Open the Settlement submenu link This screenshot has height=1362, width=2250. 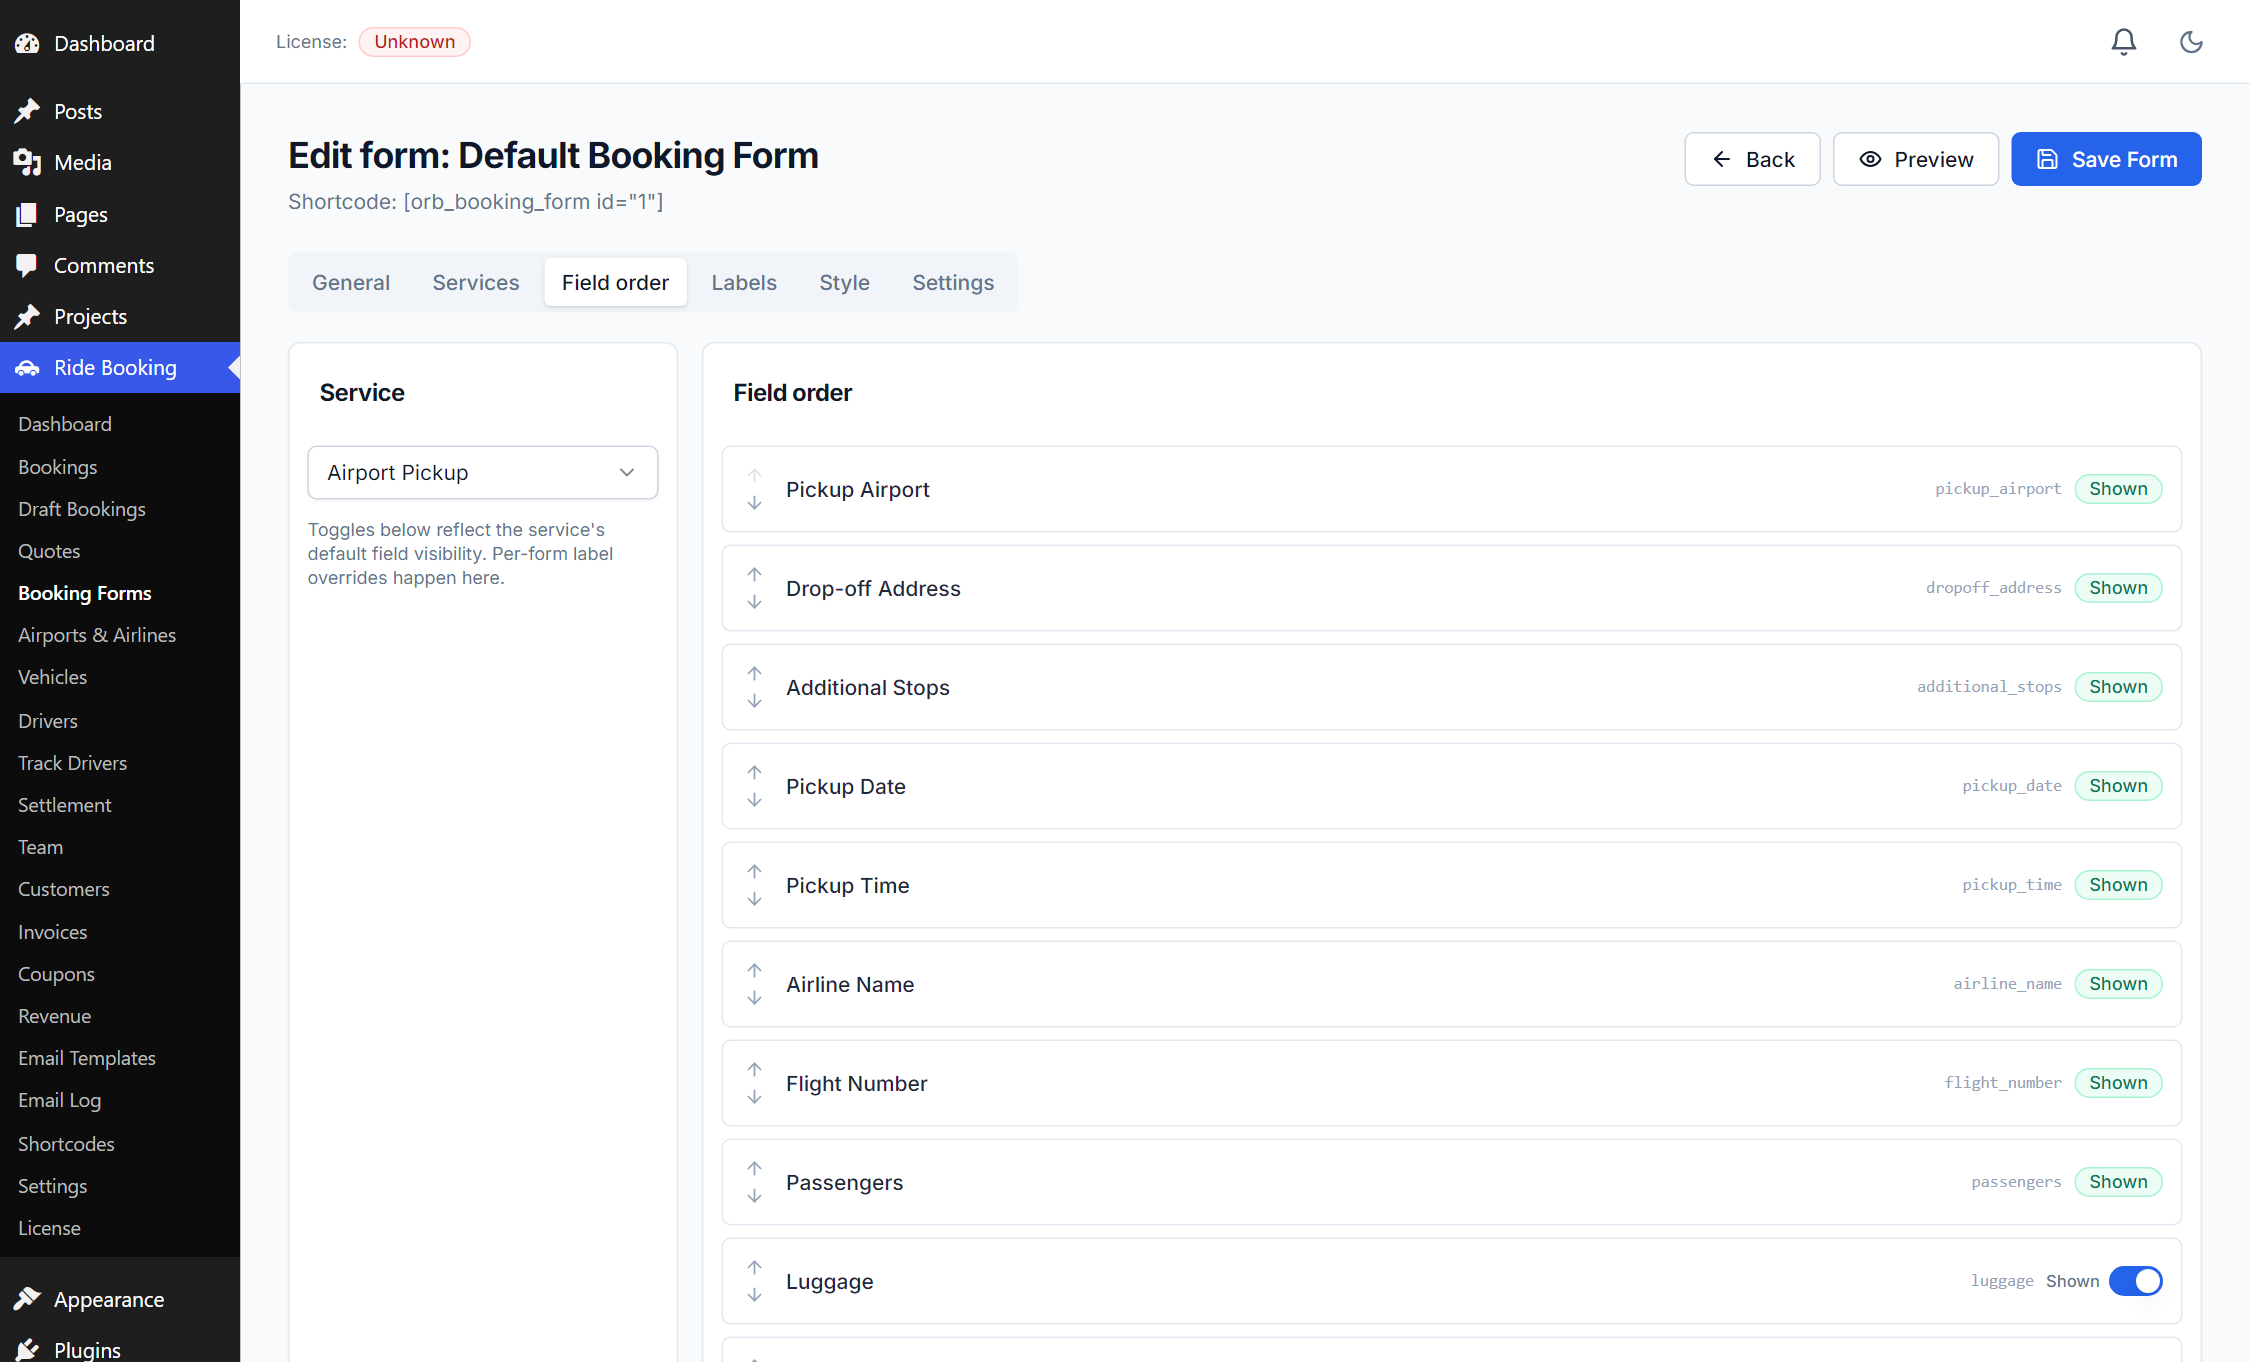65,805
